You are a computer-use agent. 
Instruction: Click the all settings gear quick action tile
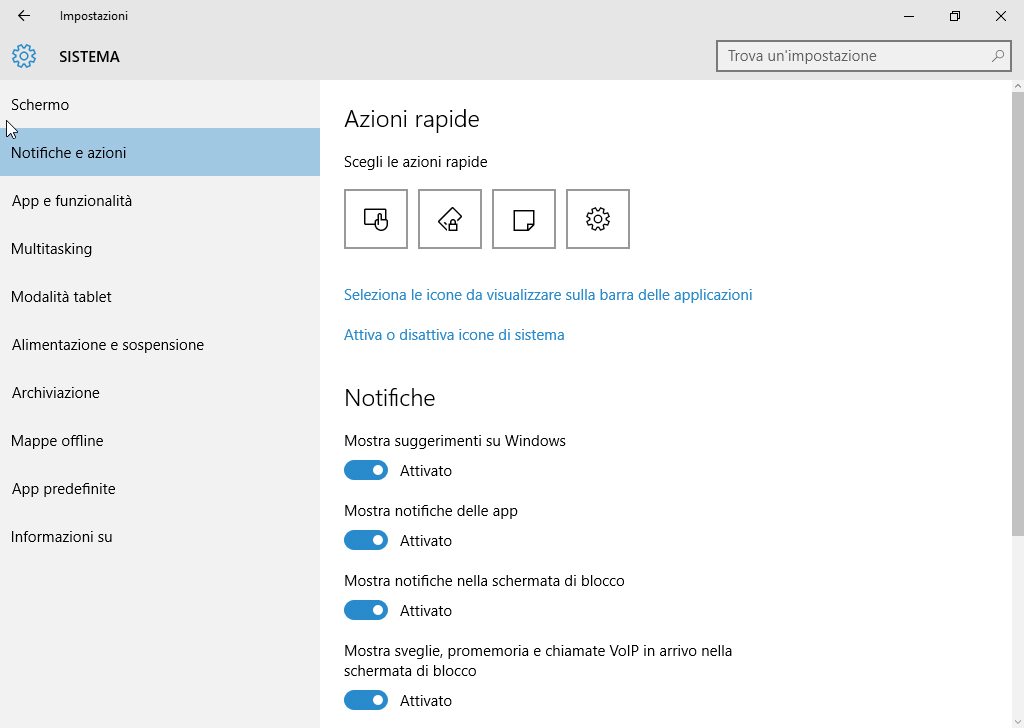coord(598,219)
